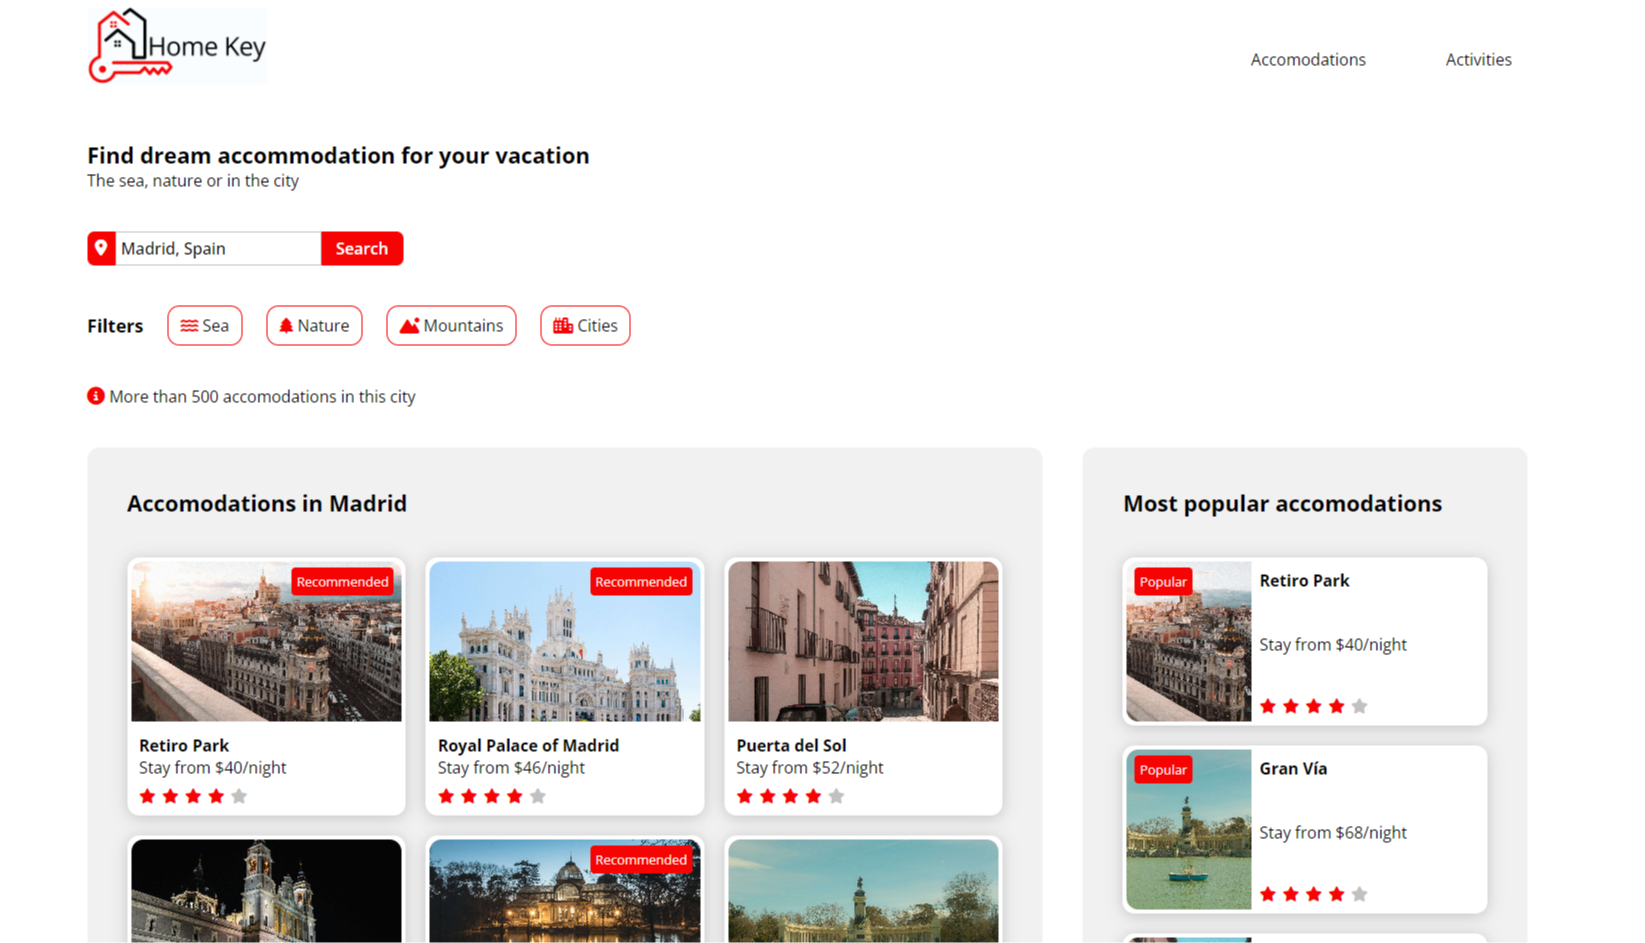
Task: Click the "Stay from $46/night" price
Action: tap(511, 768)
